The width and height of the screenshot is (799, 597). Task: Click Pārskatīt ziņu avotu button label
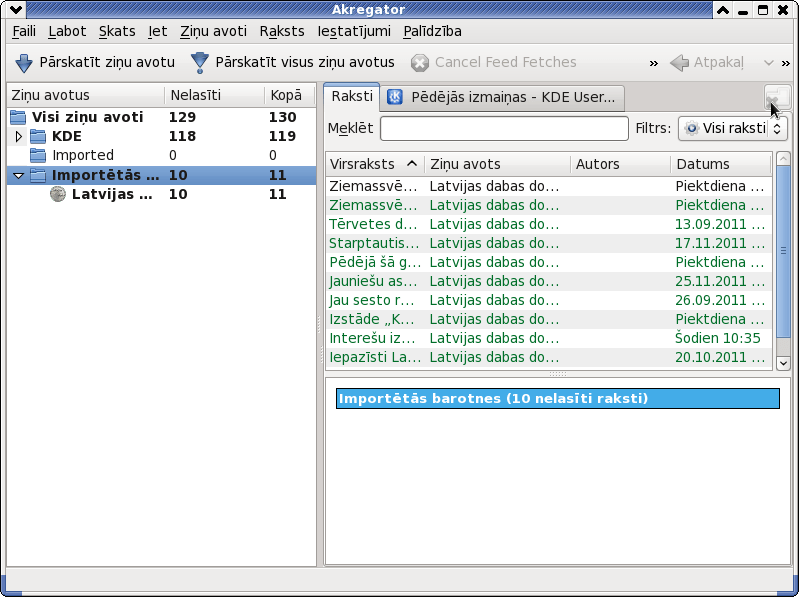(x=107, y=62)
